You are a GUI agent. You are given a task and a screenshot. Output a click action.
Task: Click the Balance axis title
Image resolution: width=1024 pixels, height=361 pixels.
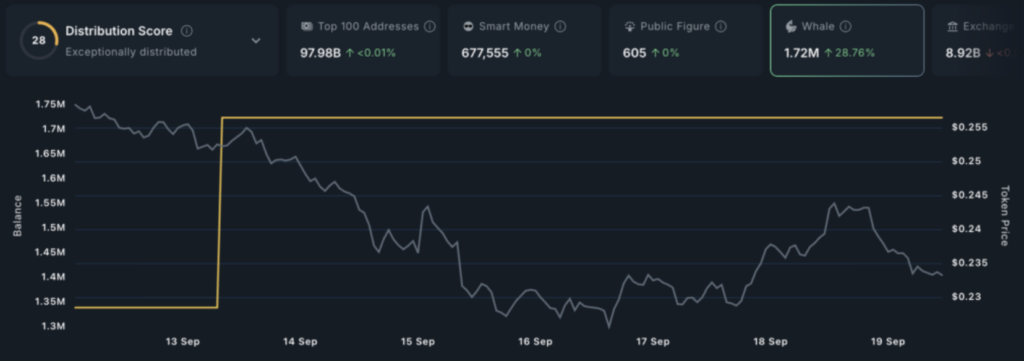tap(18, 216)
